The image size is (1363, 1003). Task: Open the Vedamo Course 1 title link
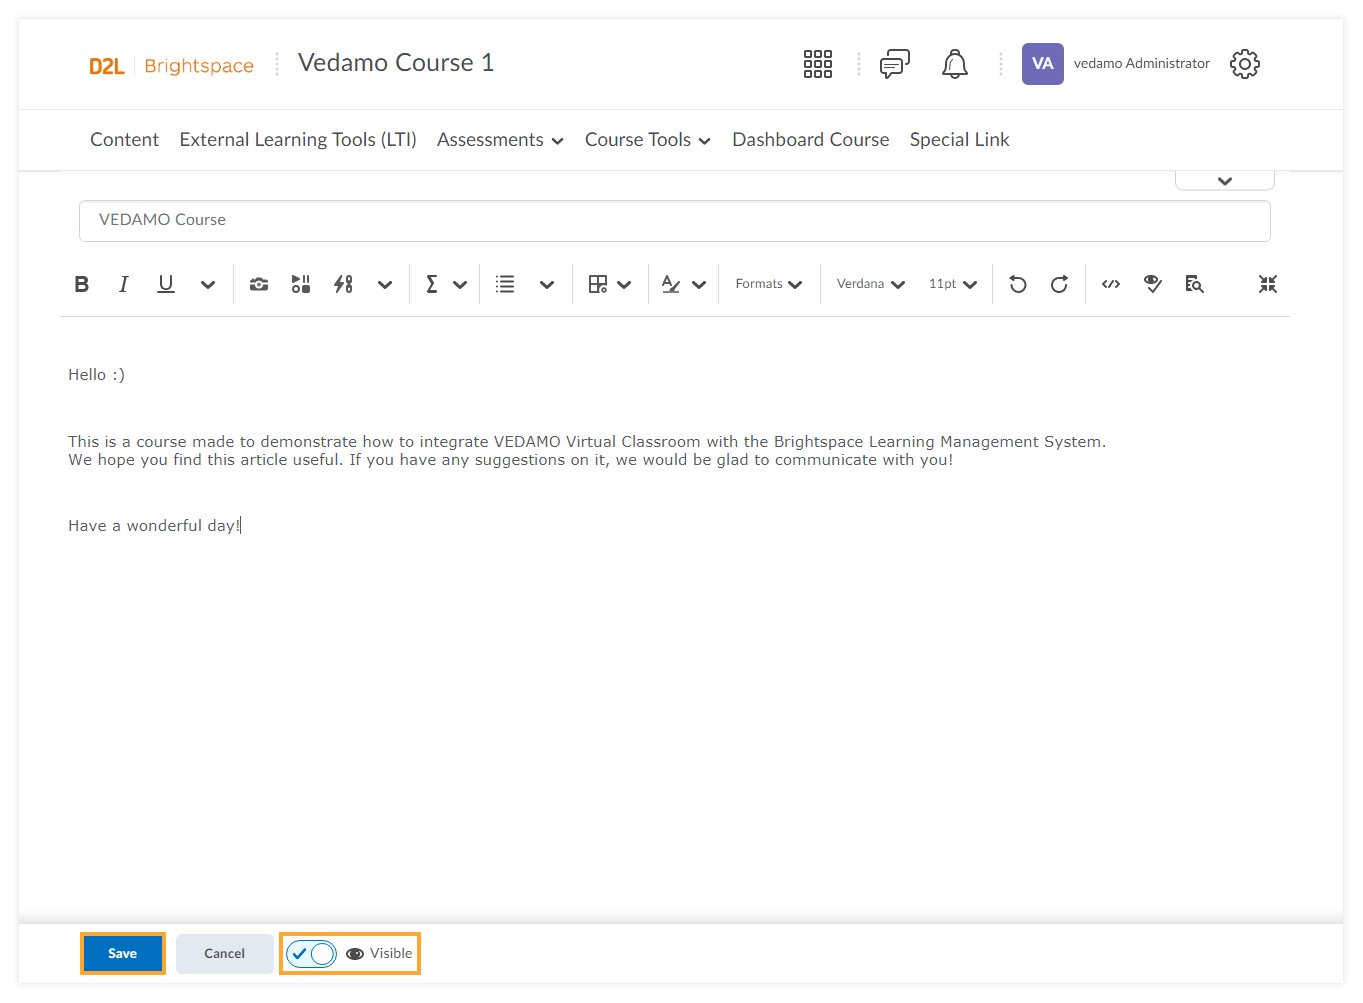coord(396,63)
